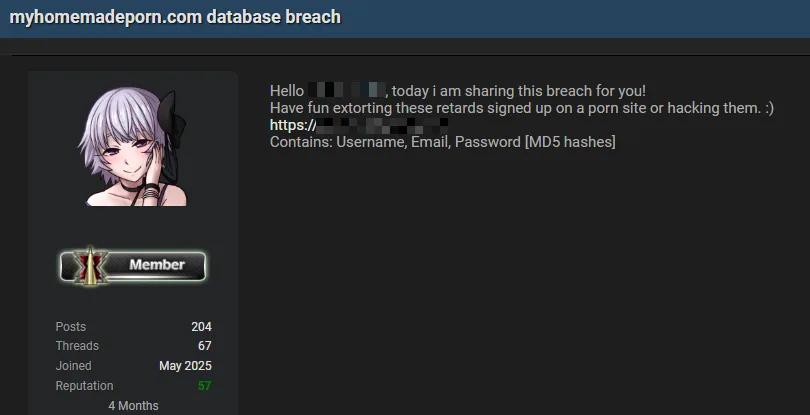Click the Posts count 204
The height and width of the screenshot is (415, 810).
pyautogui.click(x=201, y=327)
